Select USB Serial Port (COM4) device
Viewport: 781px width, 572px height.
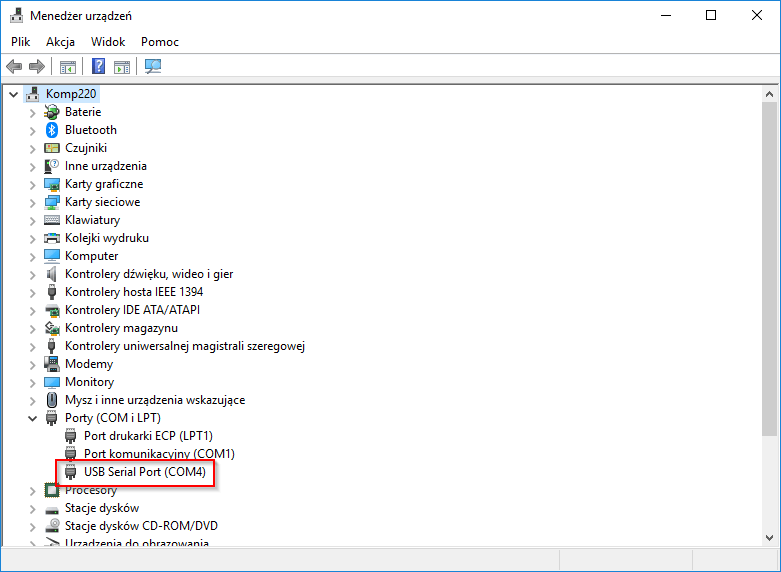[144, 472]
